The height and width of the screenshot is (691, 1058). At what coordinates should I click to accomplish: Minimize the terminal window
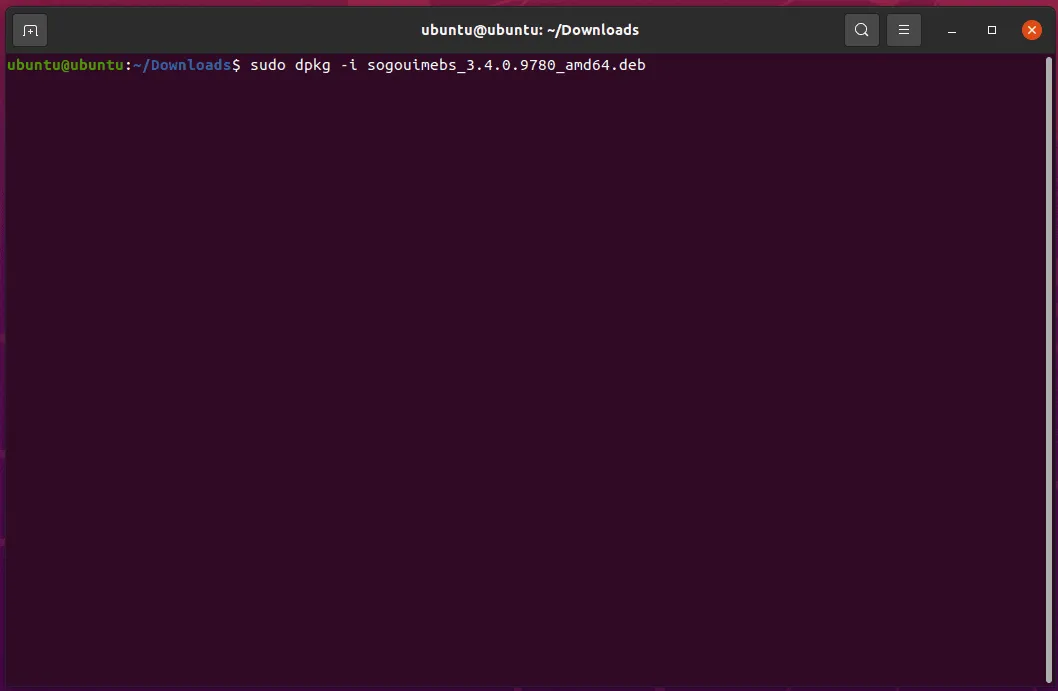952,30
